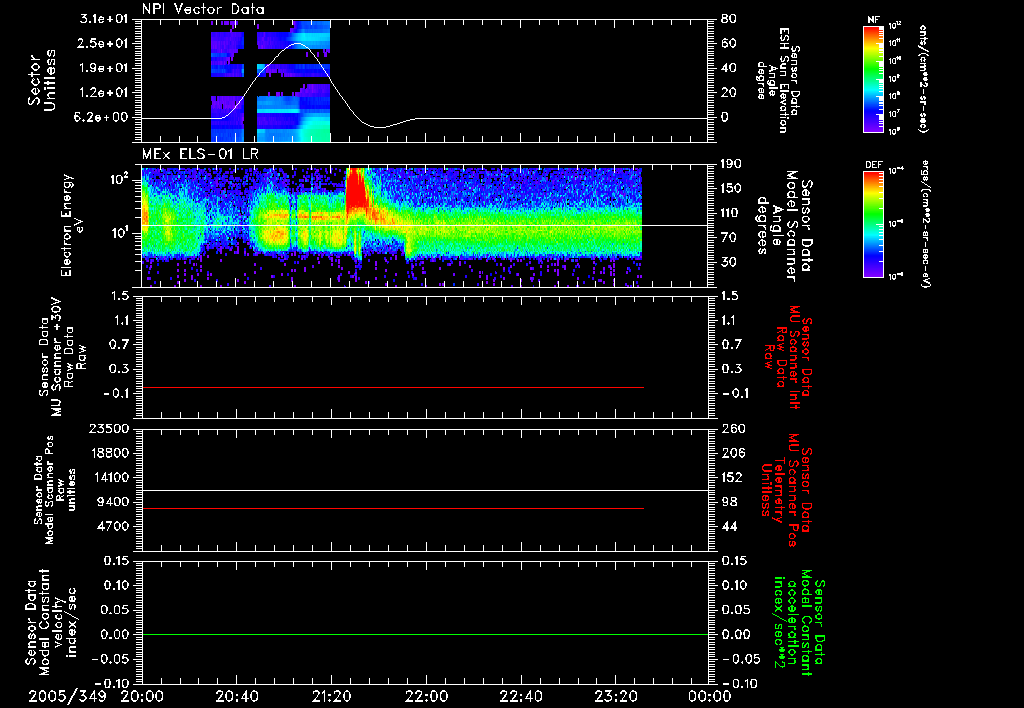Select the "MEx ELS-01 LR" panel title
Screen dimensions: 1024x708
(200, 155)
